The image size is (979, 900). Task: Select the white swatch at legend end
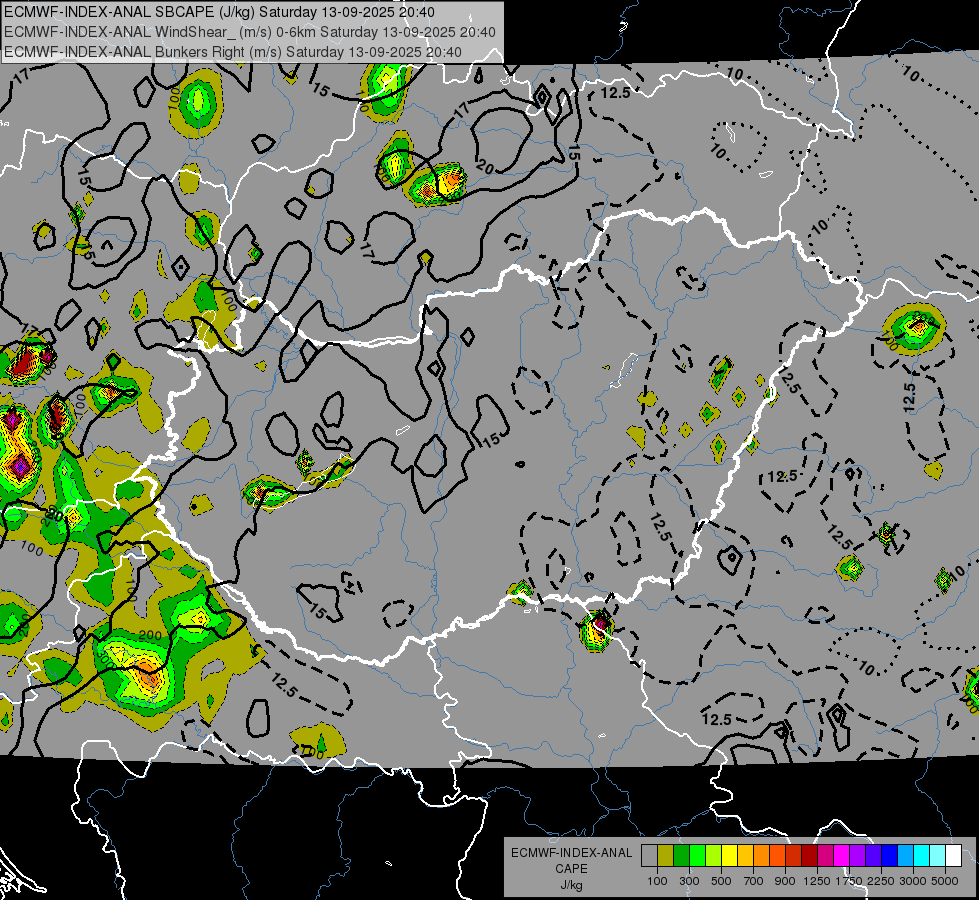pos(953,855)
